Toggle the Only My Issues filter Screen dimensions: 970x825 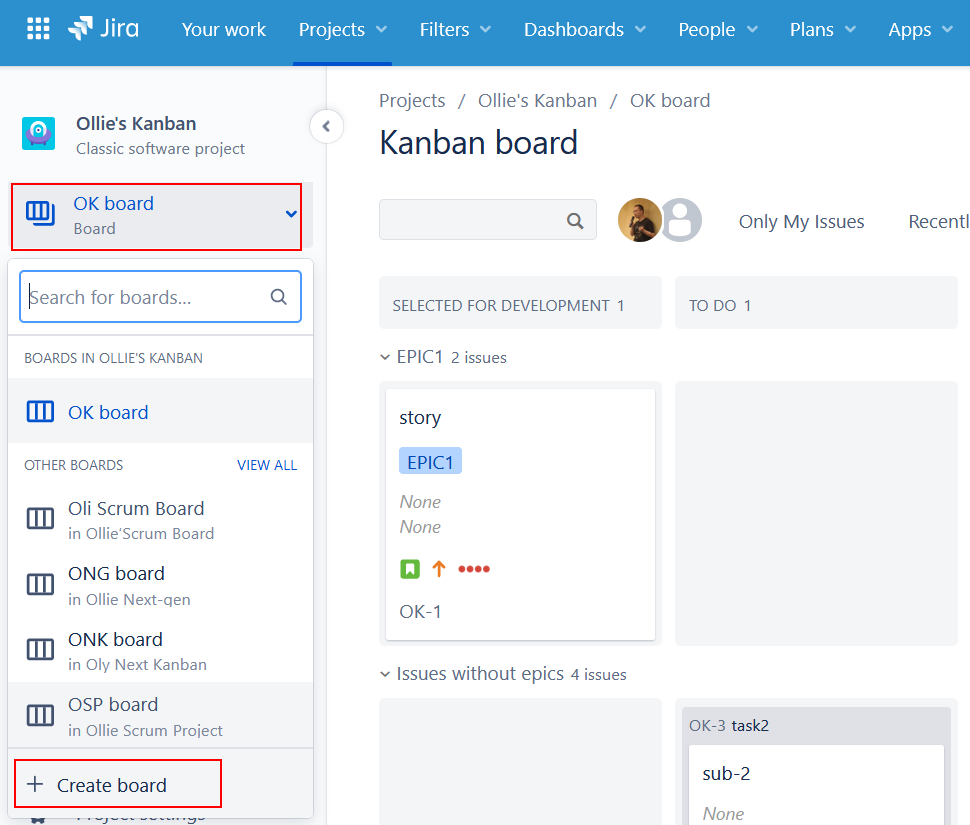coord(801,221)
